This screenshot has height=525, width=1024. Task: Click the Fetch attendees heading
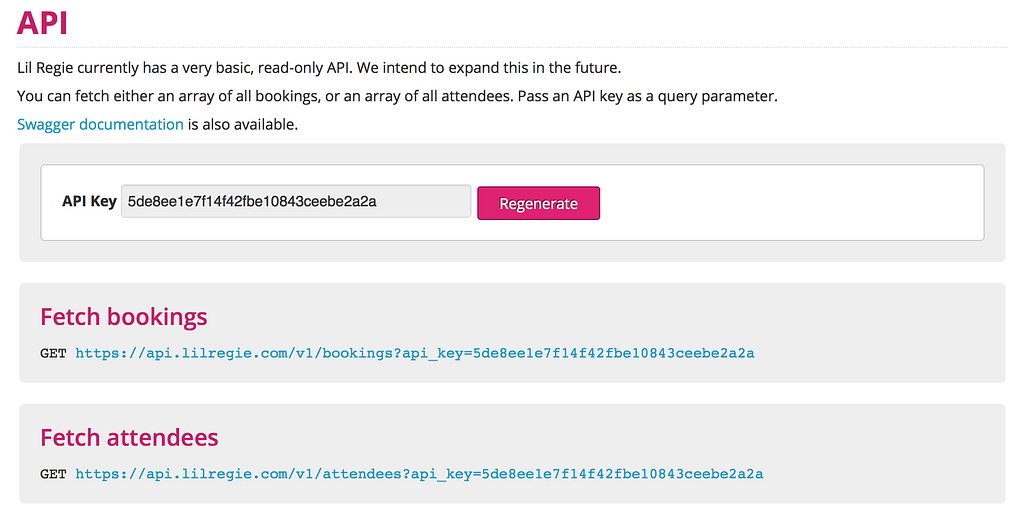point(129,438)
